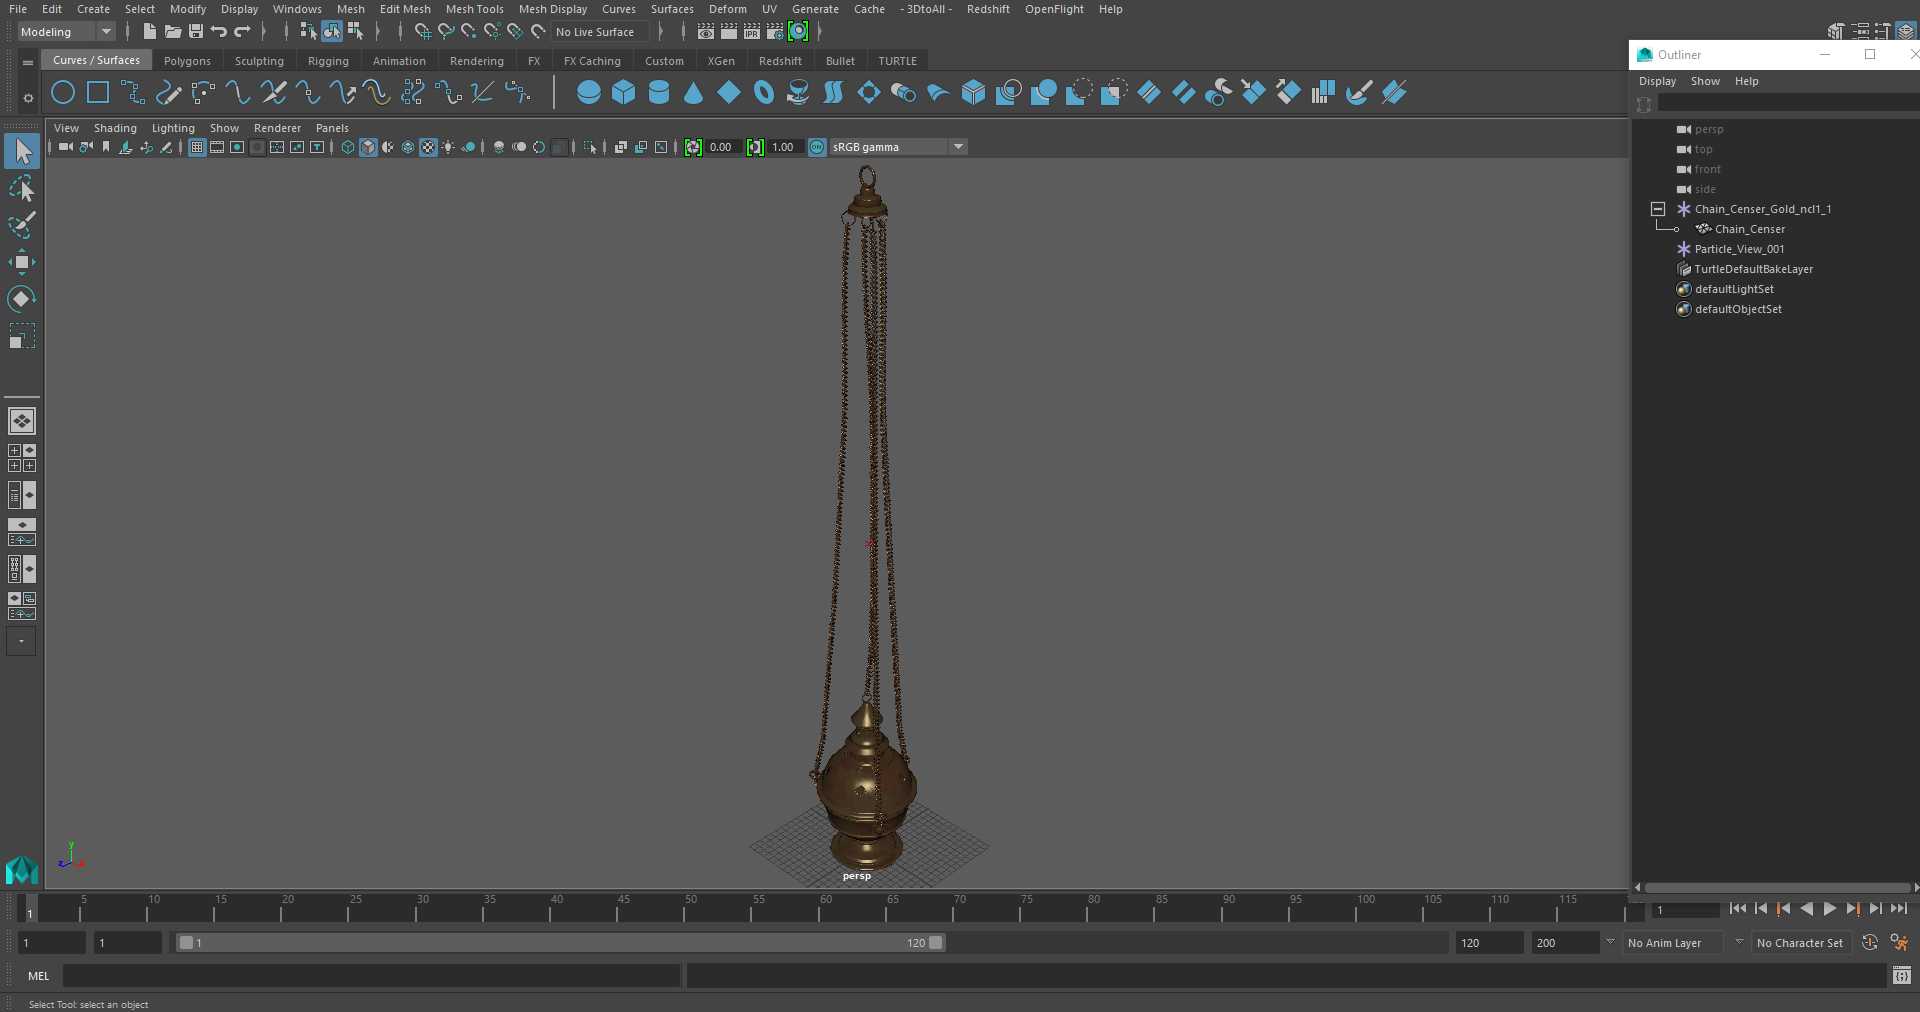The image size is (1920, 1012).
Task: Open Outliner Display menu
Action: click(x=1657, y=81)
